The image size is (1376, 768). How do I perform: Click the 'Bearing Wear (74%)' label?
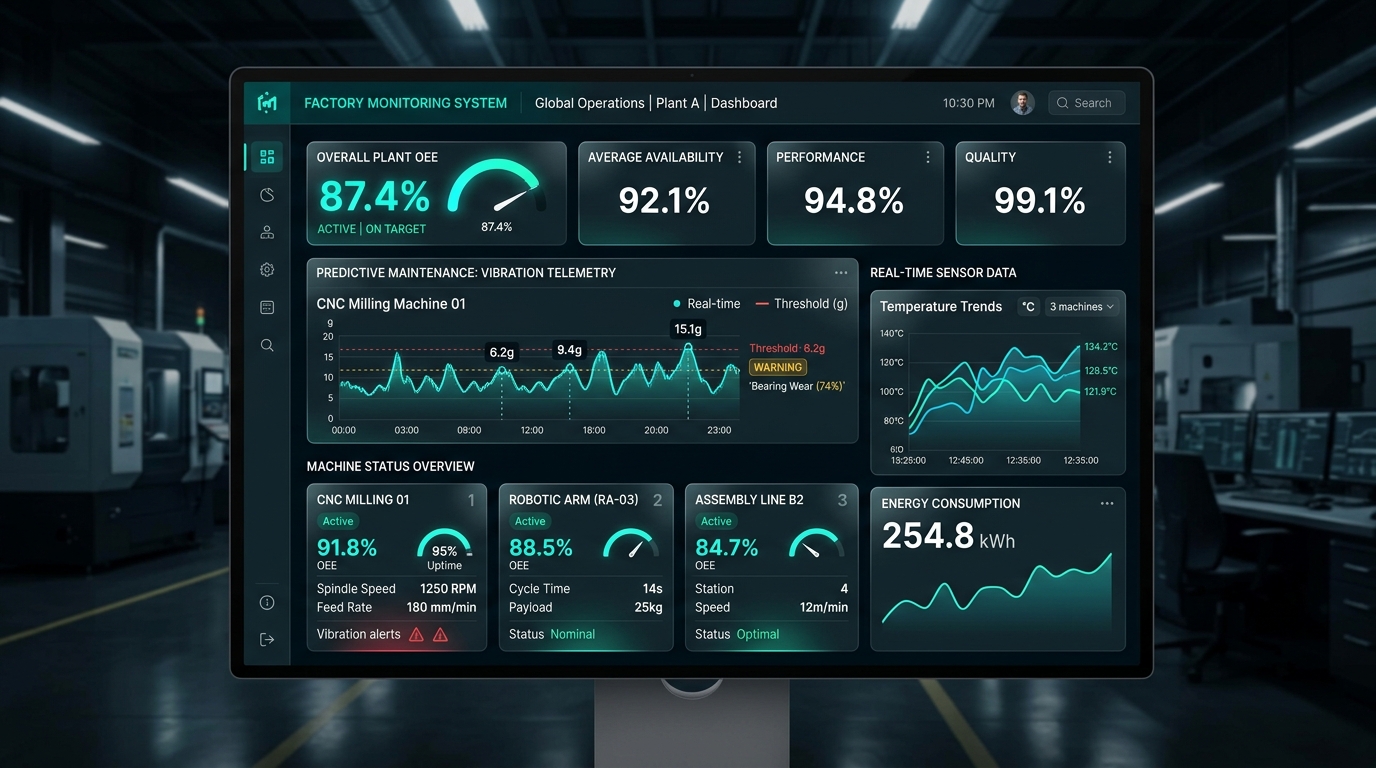(x=797, y=386)
